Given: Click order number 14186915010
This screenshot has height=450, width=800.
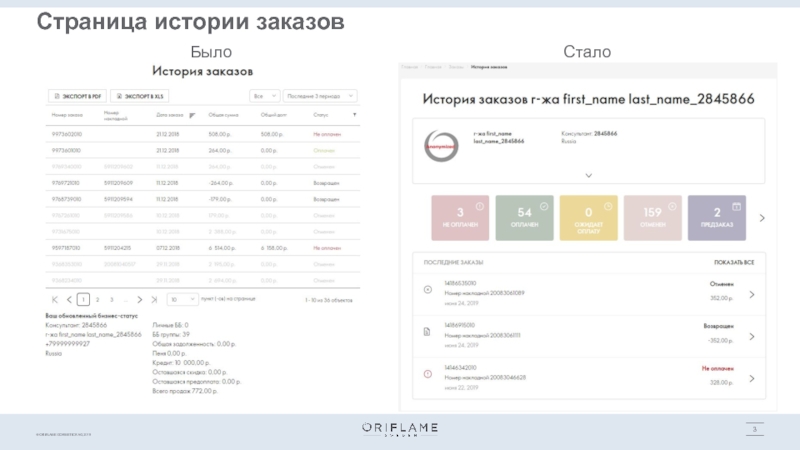Looking at the screenshot, I should (460, 325).
